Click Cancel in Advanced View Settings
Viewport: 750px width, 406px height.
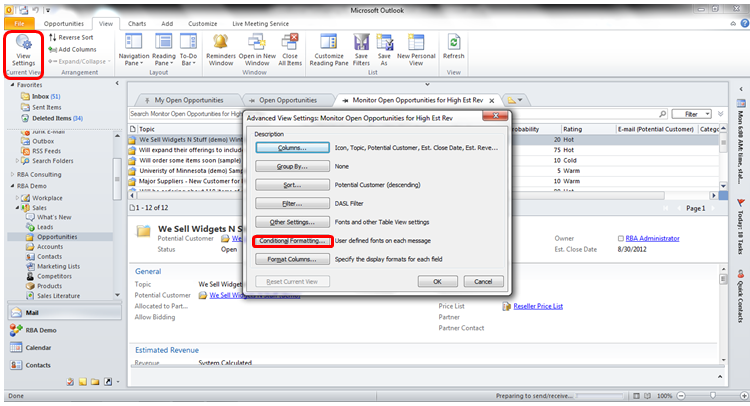(483, 282)
